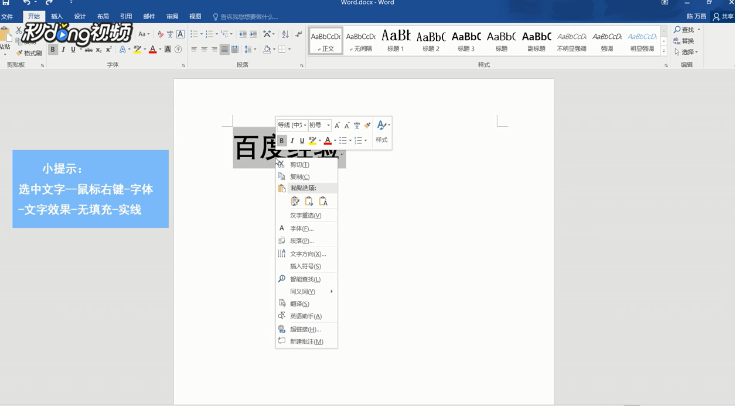Click the Enclose Characters circle icon
This screenshot has width=735, height=406.
pos(178,49)
